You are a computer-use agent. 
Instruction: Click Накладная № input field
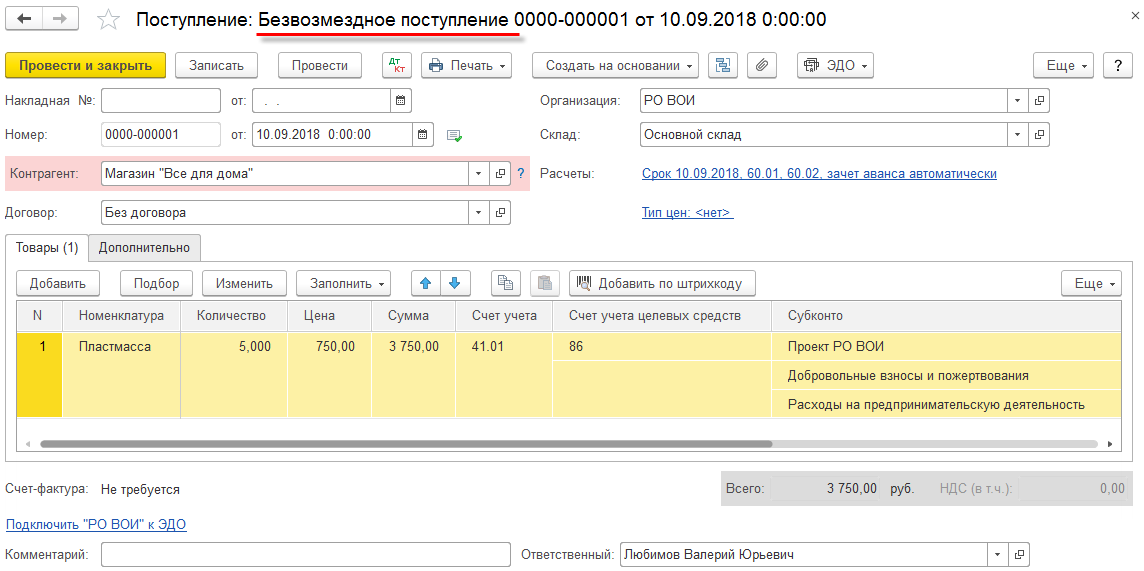tap(161, 101)
